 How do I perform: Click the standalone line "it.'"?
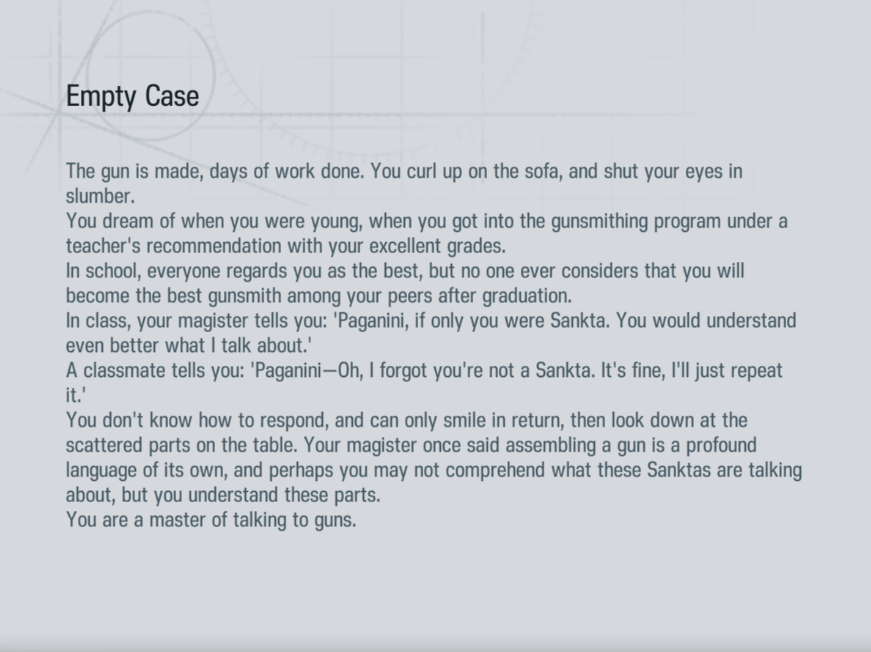coord(76,395)
